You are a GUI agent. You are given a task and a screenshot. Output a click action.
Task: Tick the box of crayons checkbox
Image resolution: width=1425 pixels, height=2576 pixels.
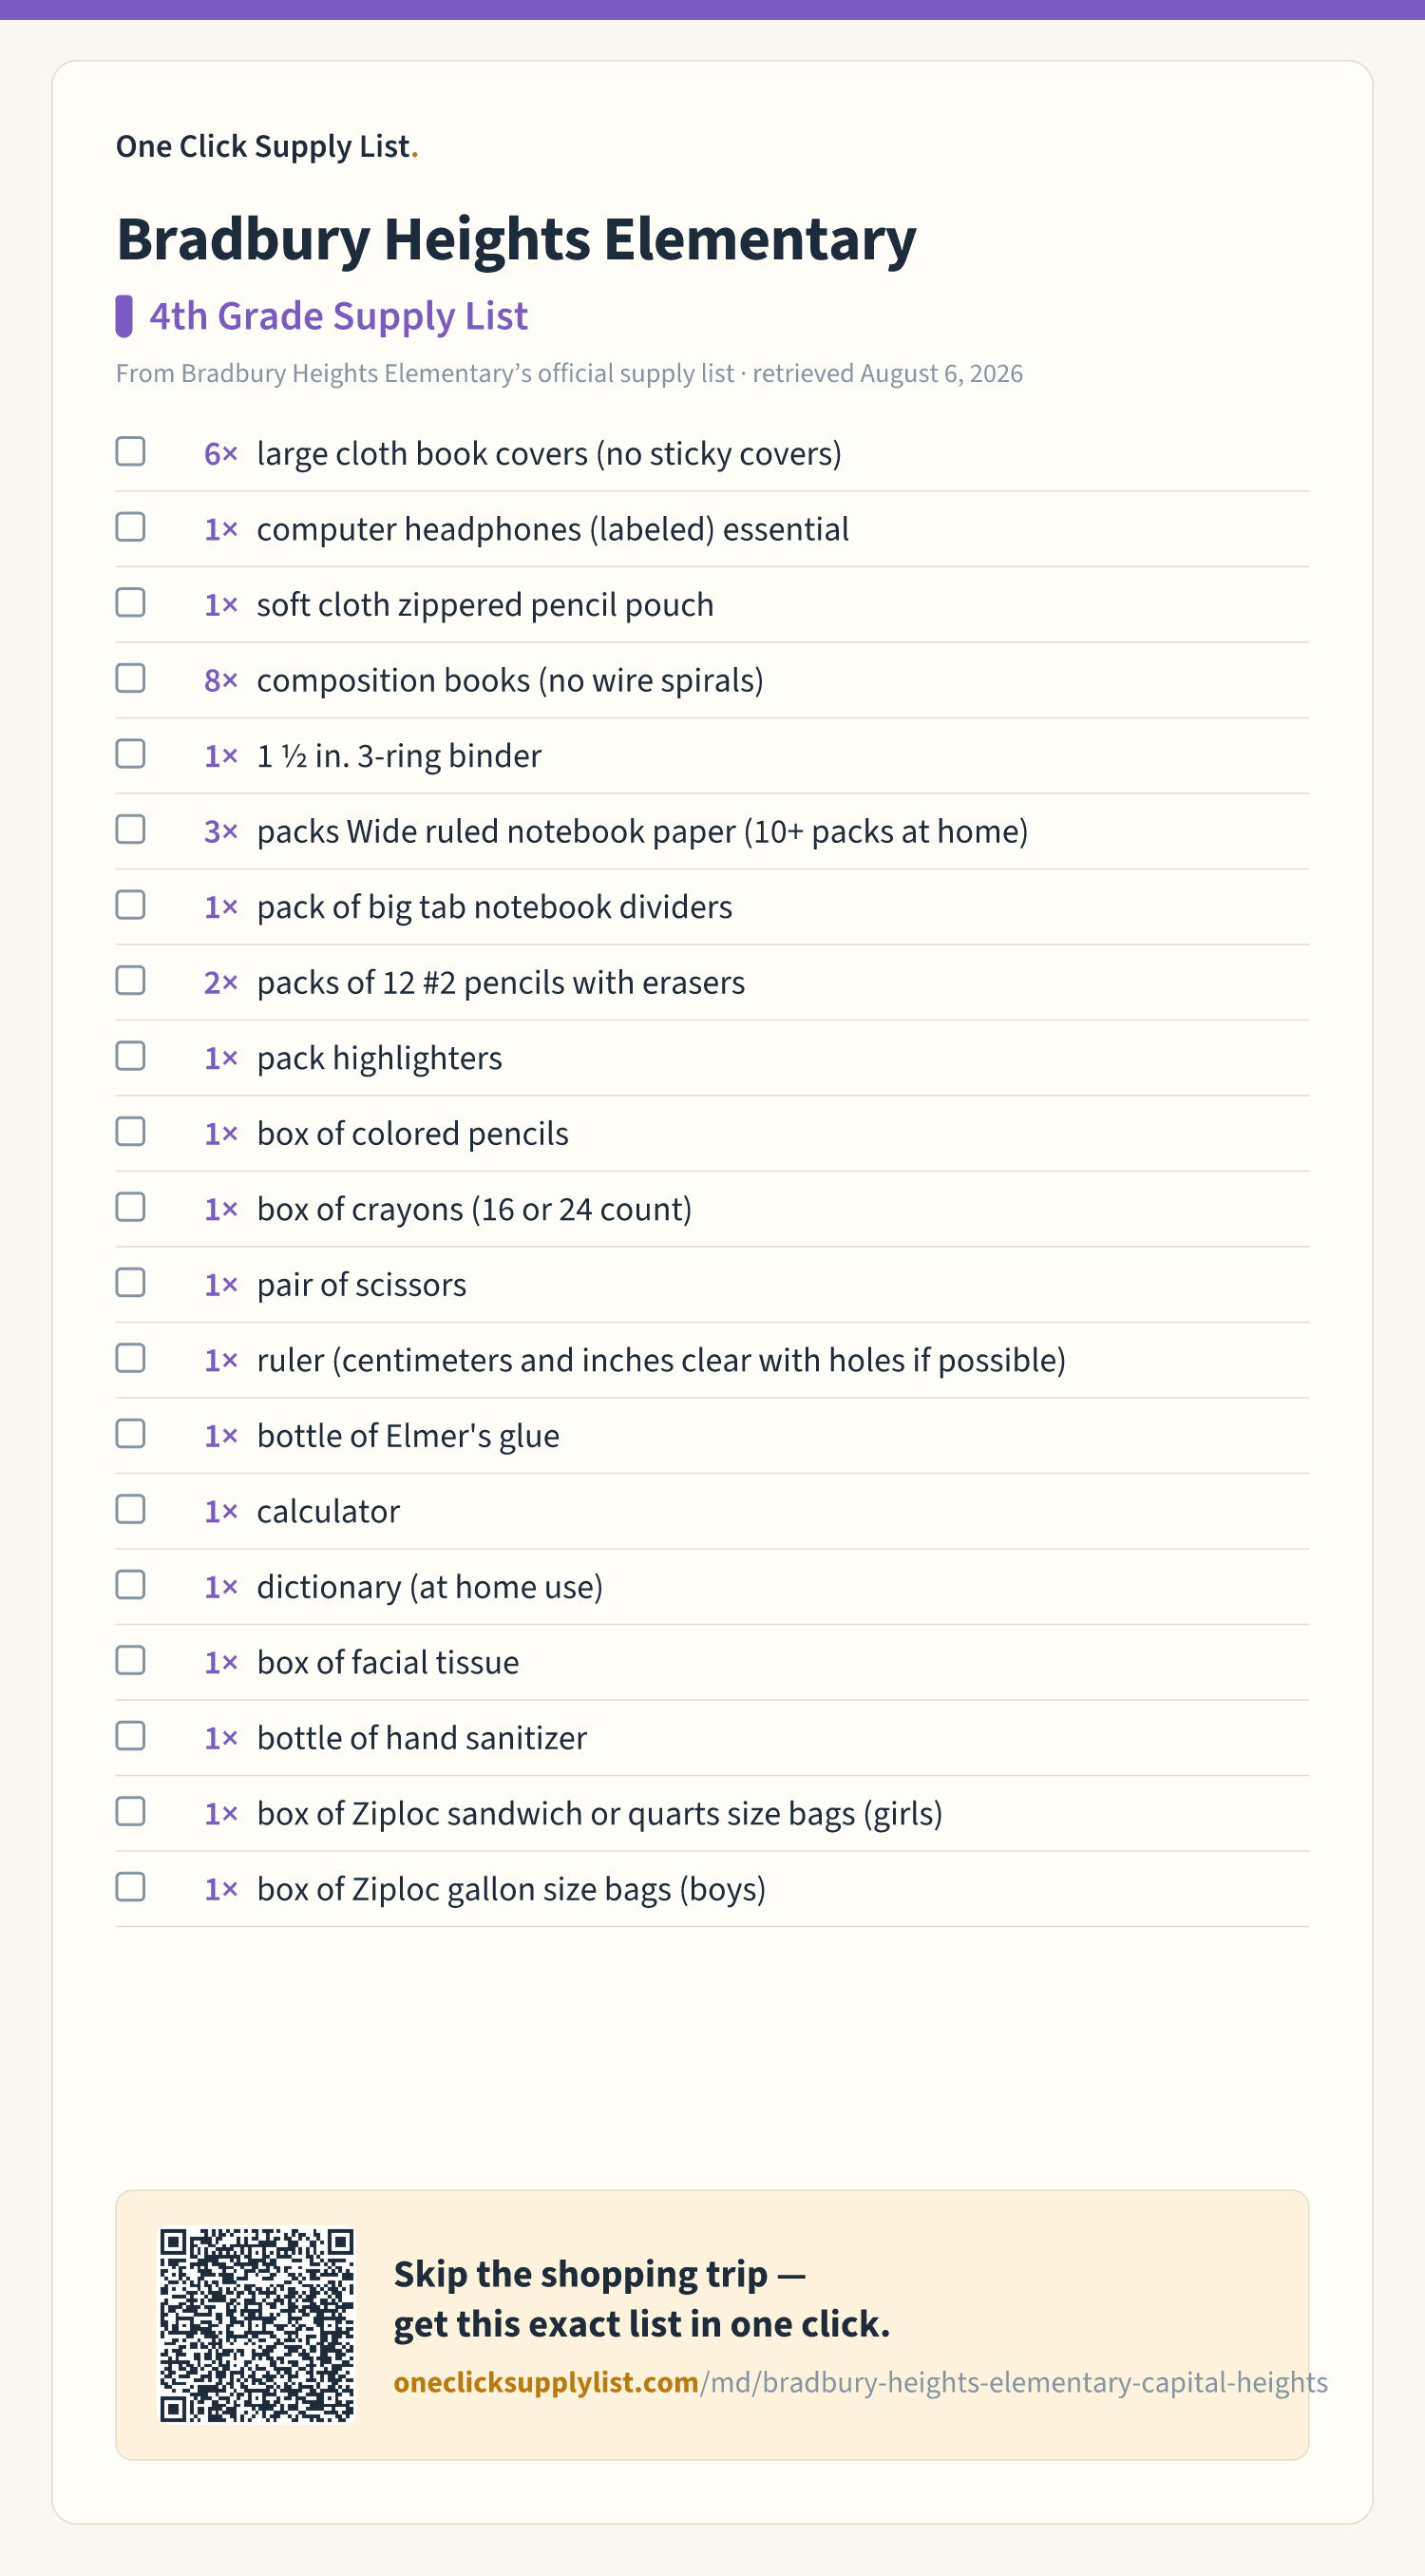tap(130, 1207)
